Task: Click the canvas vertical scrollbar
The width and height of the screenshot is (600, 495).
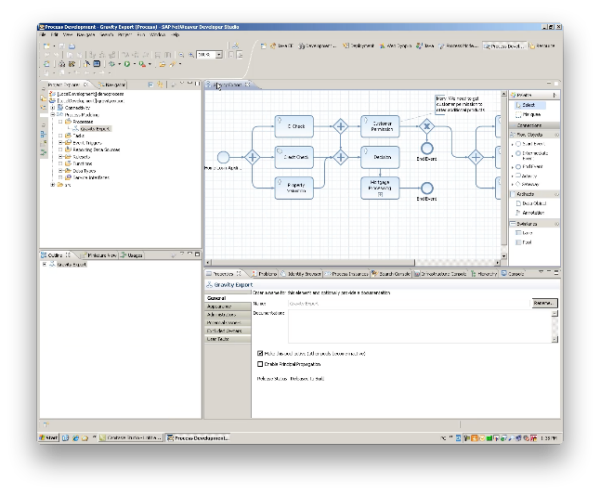Action: tap(504, 170)
